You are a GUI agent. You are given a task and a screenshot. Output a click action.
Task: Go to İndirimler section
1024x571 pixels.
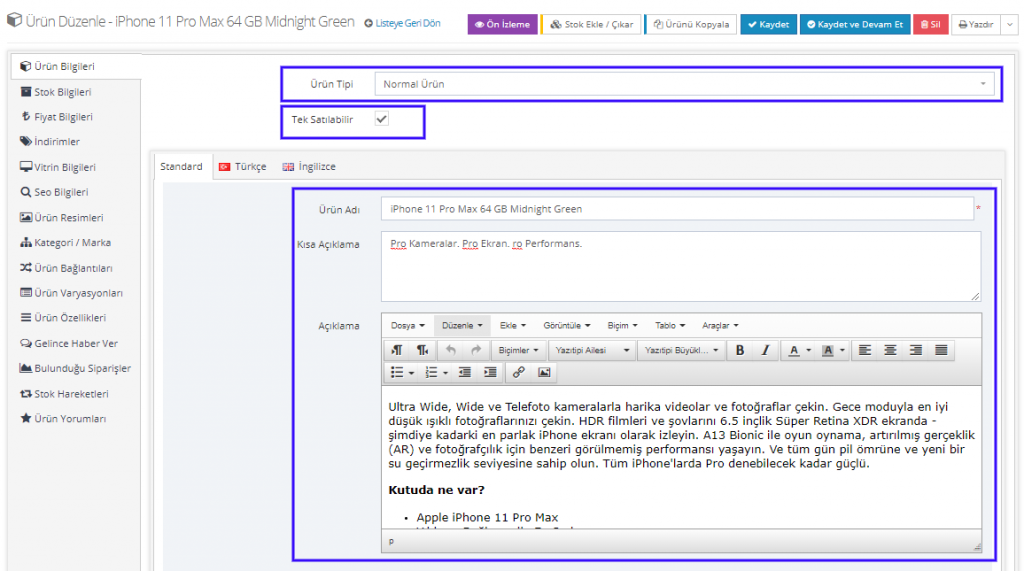(x=57, y=142)
